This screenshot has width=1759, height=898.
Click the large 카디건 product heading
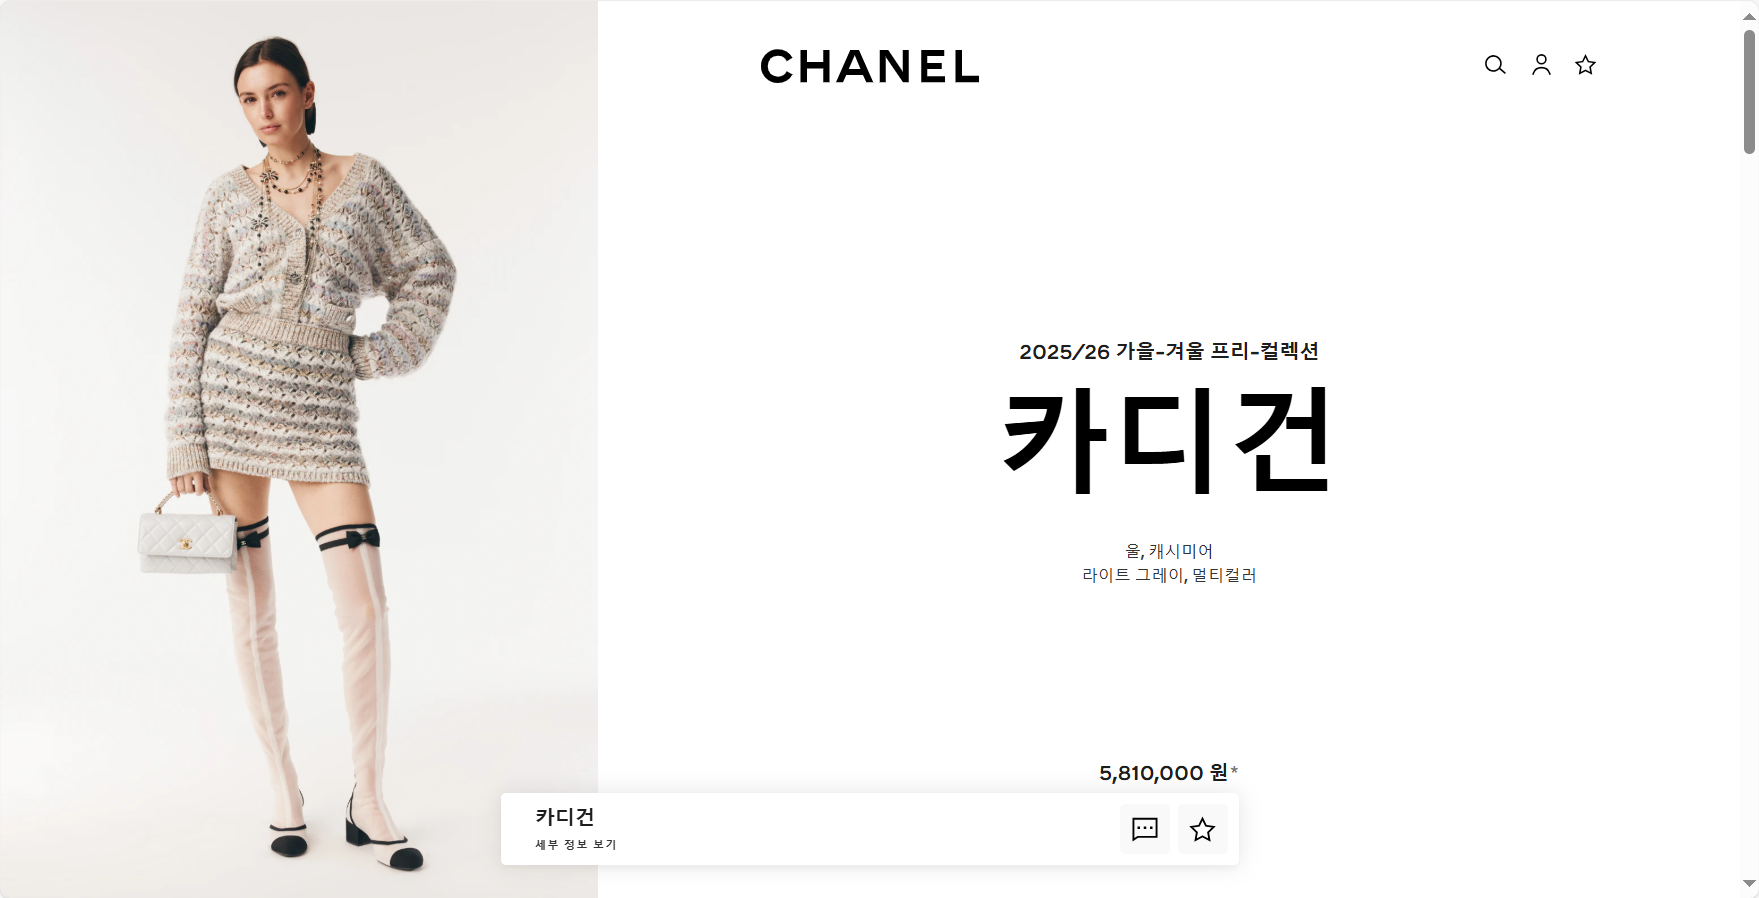coord(1168,441)
